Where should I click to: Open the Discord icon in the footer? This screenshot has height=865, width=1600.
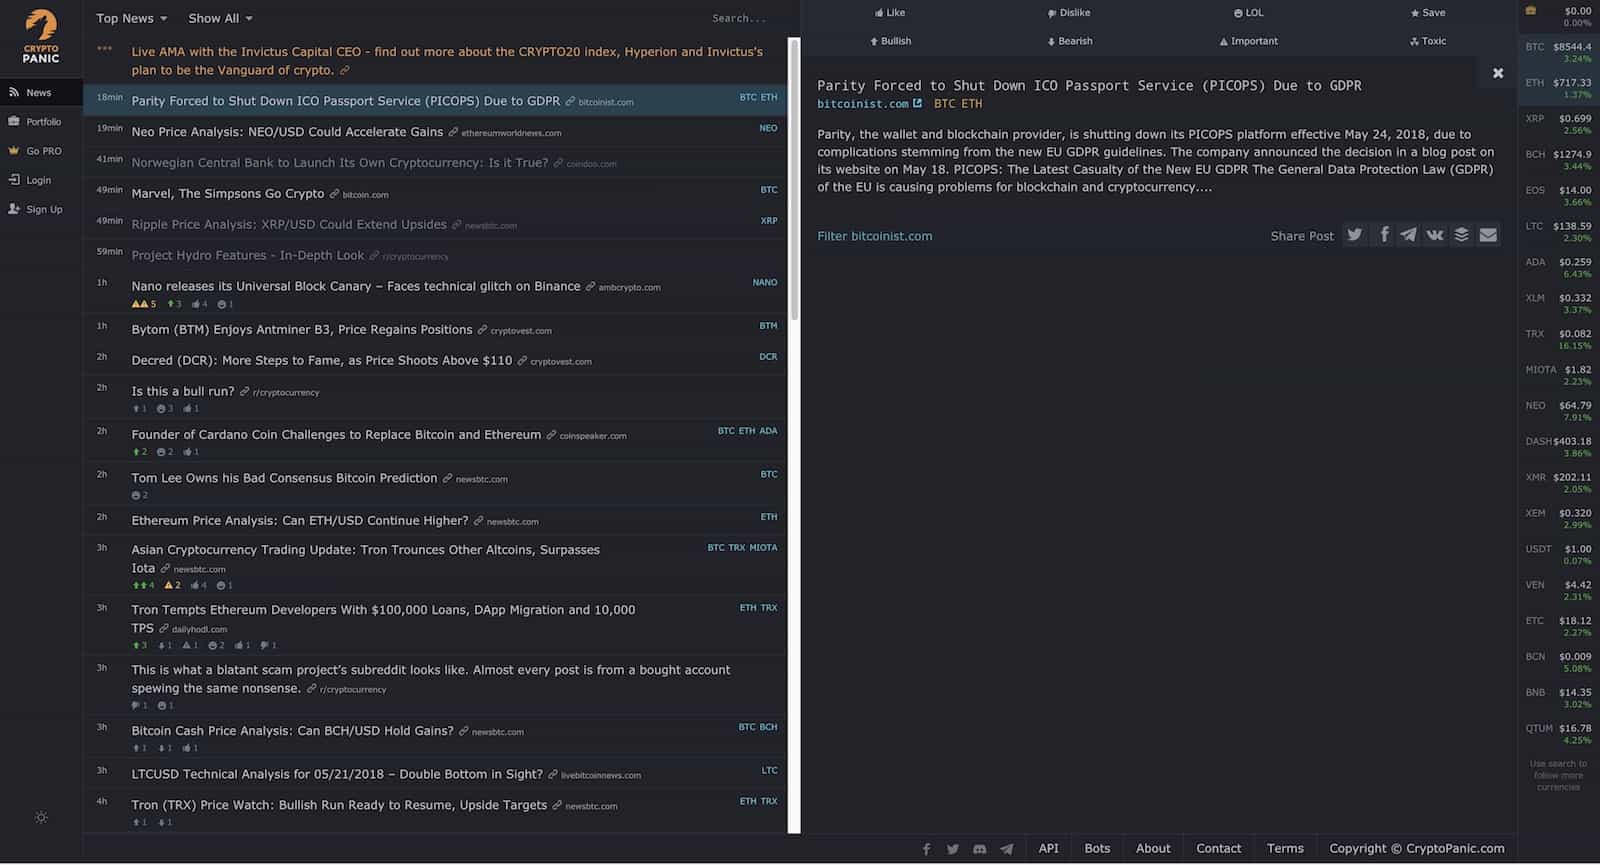coord(980,849)
